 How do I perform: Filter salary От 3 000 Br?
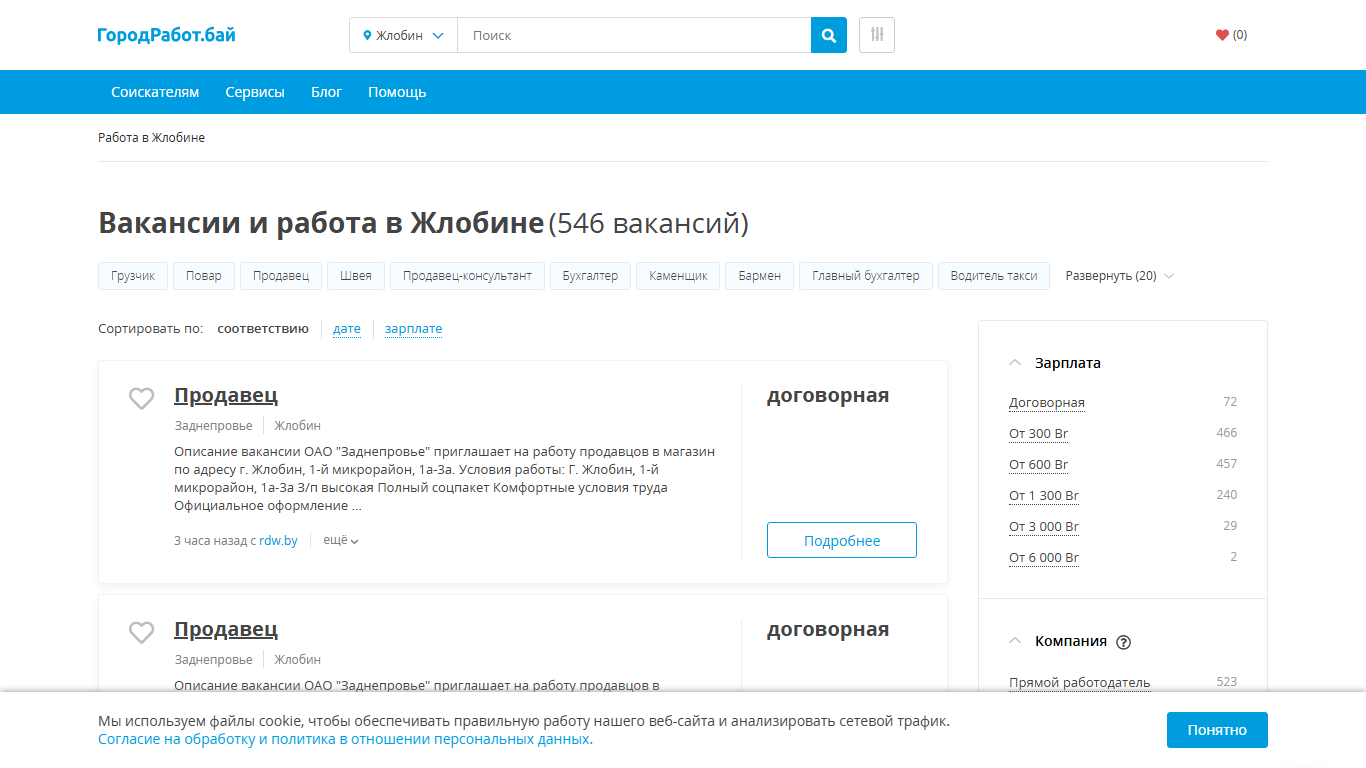(x=1044, y=527)
